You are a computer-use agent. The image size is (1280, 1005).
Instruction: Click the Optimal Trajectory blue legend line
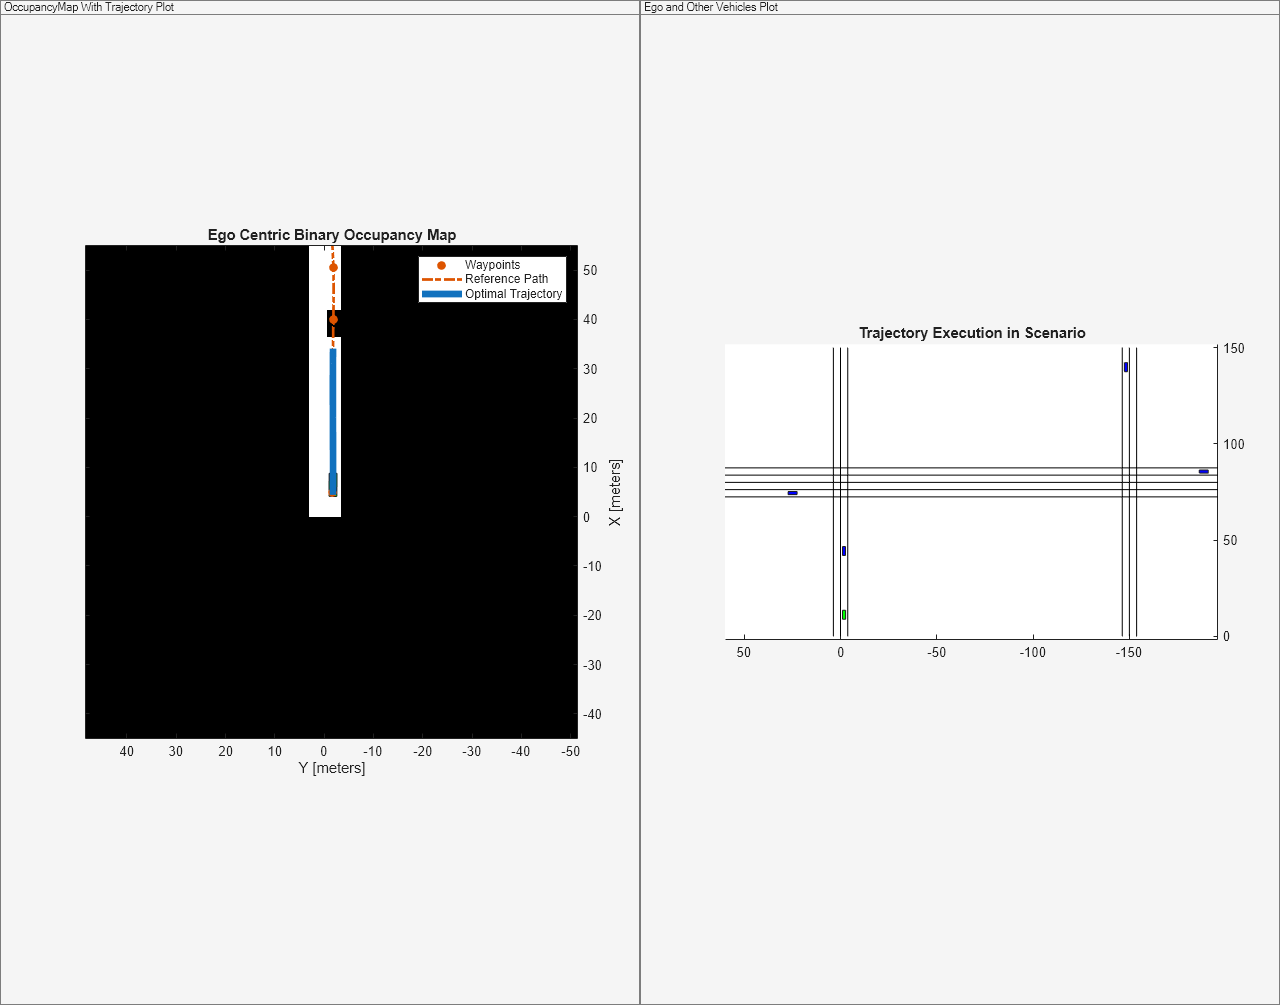441,294
